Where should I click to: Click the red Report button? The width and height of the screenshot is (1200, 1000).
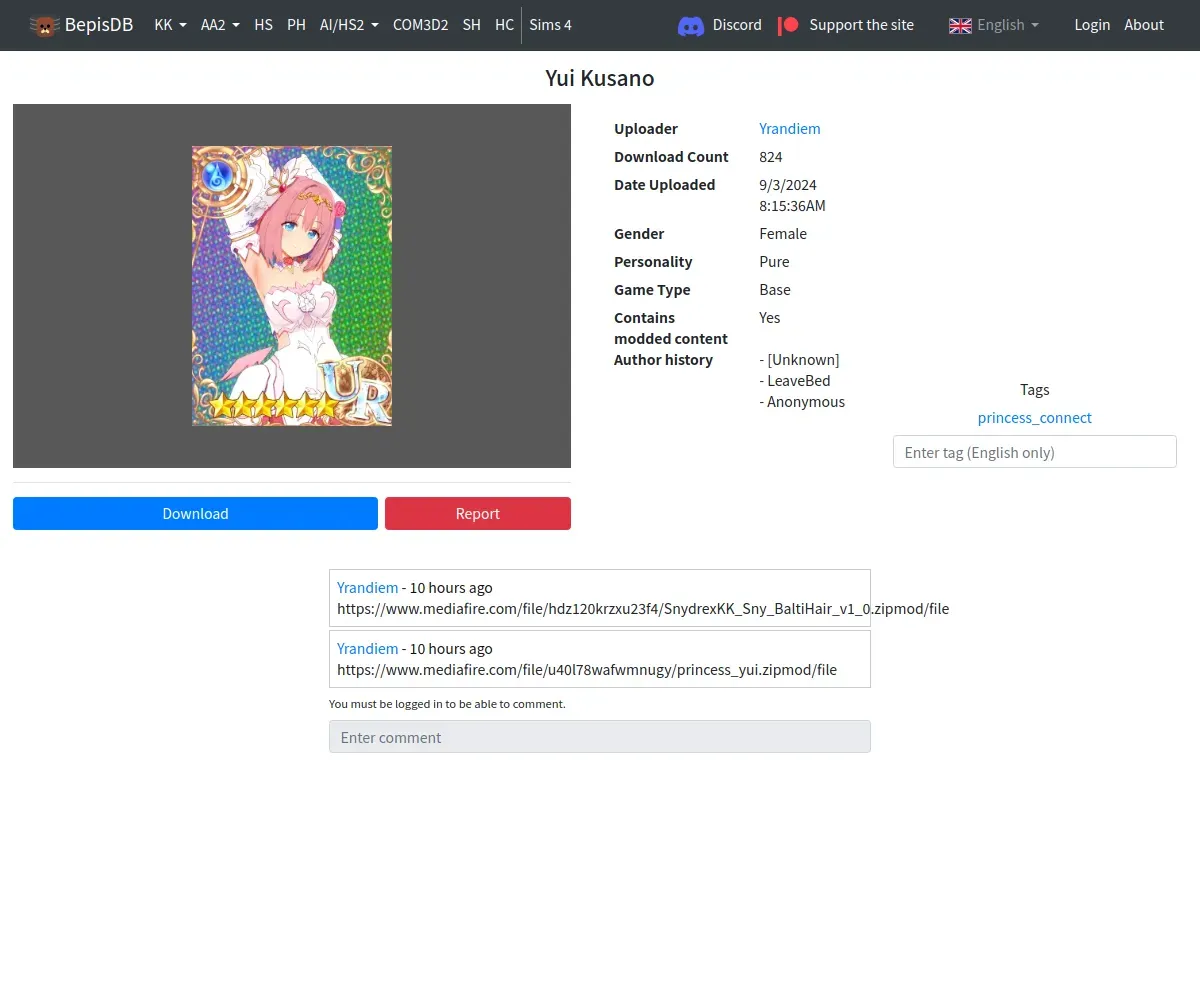tap(478, 513)
